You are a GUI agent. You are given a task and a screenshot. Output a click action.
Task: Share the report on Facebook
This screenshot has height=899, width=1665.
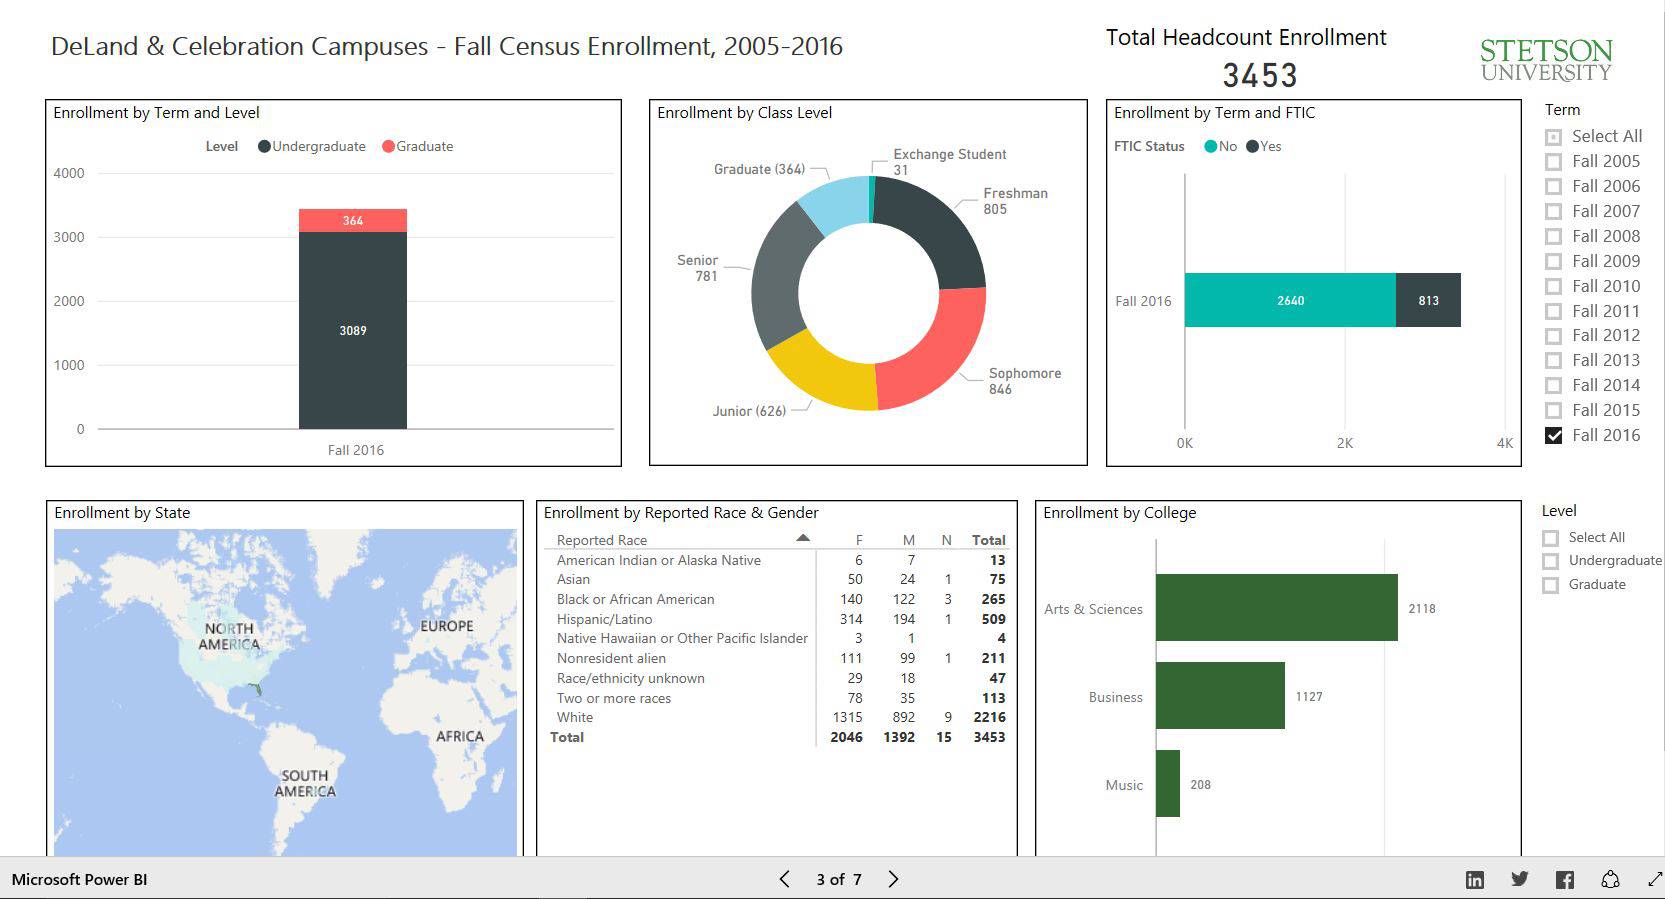(1565, 880)
